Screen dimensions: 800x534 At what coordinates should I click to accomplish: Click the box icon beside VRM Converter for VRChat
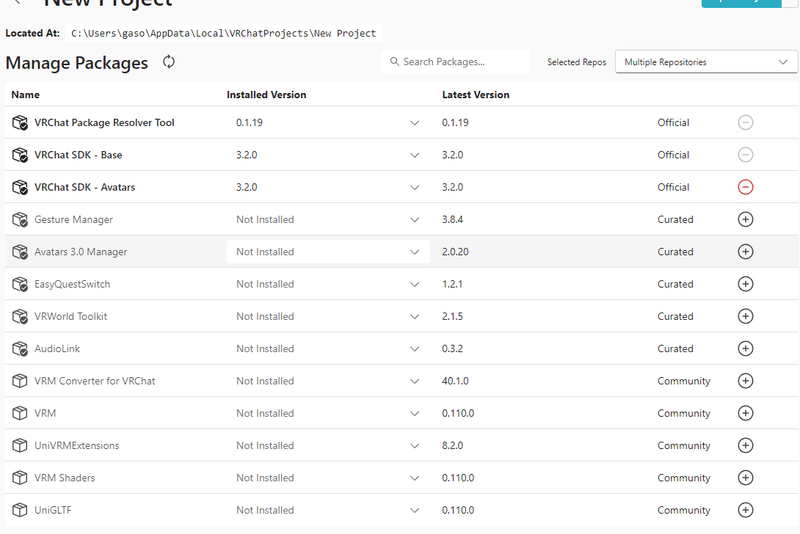20,380
